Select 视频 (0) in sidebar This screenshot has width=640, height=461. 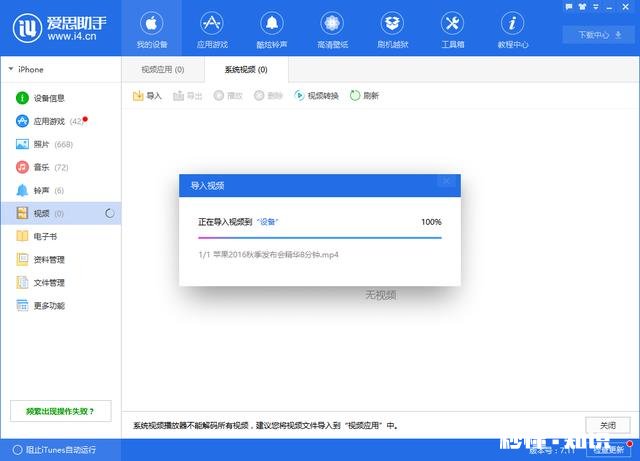tap(61, 213)
